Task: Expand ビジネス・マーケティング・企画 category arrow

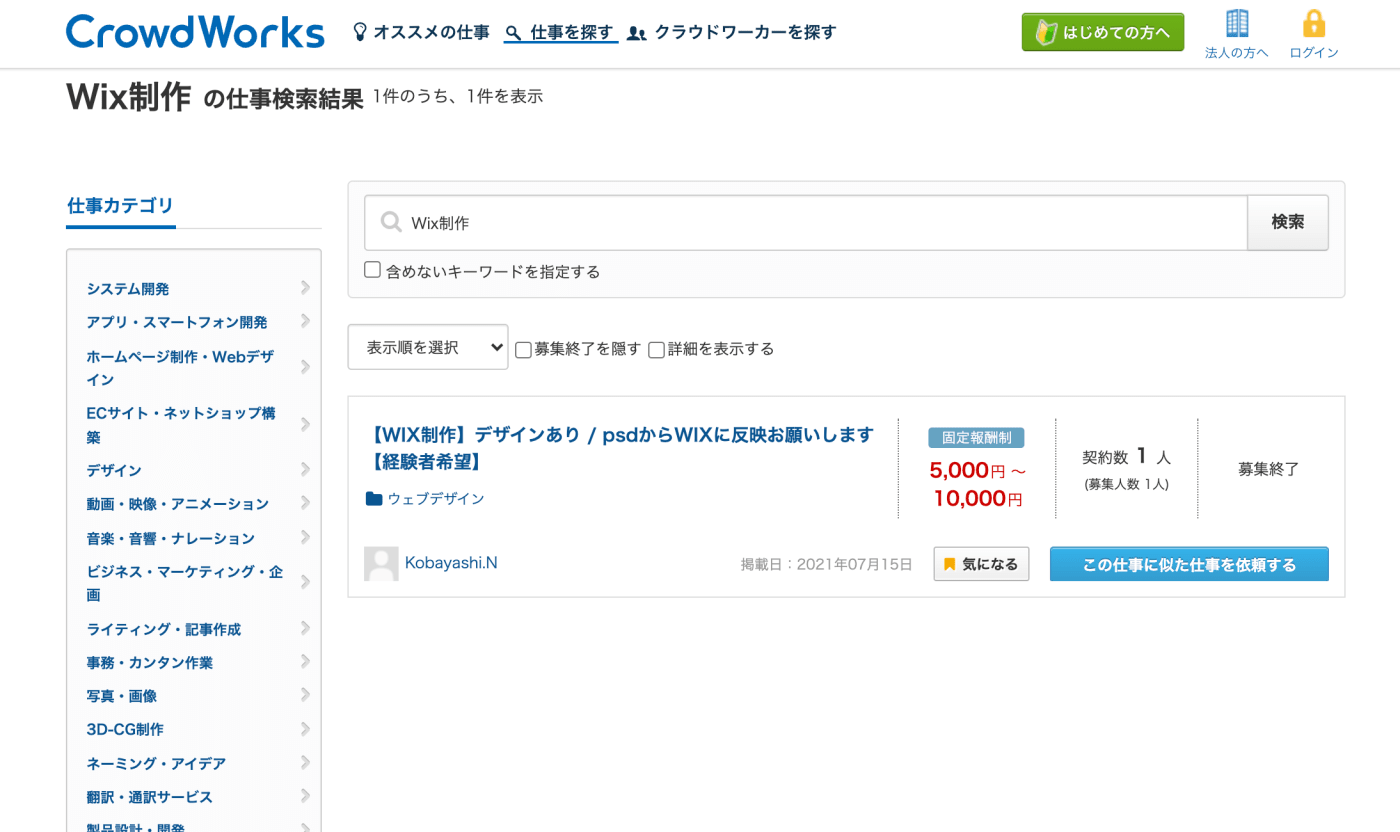Action: (x=305, y=582)
